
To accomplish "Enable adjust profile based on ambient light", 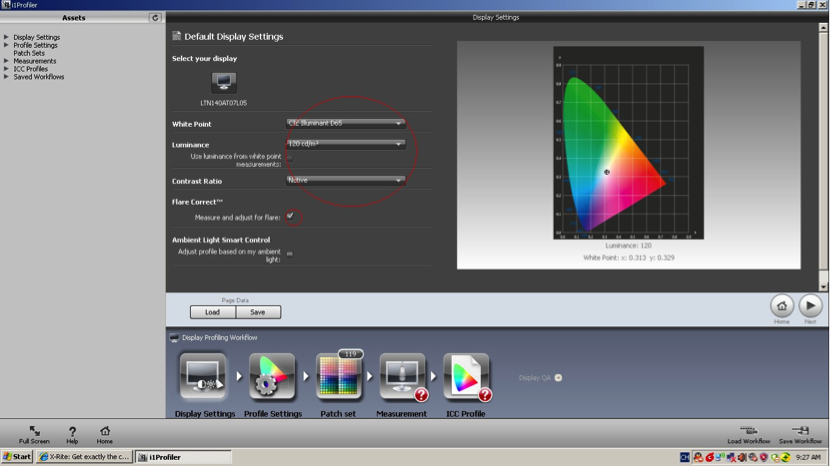I will (290, 254).
